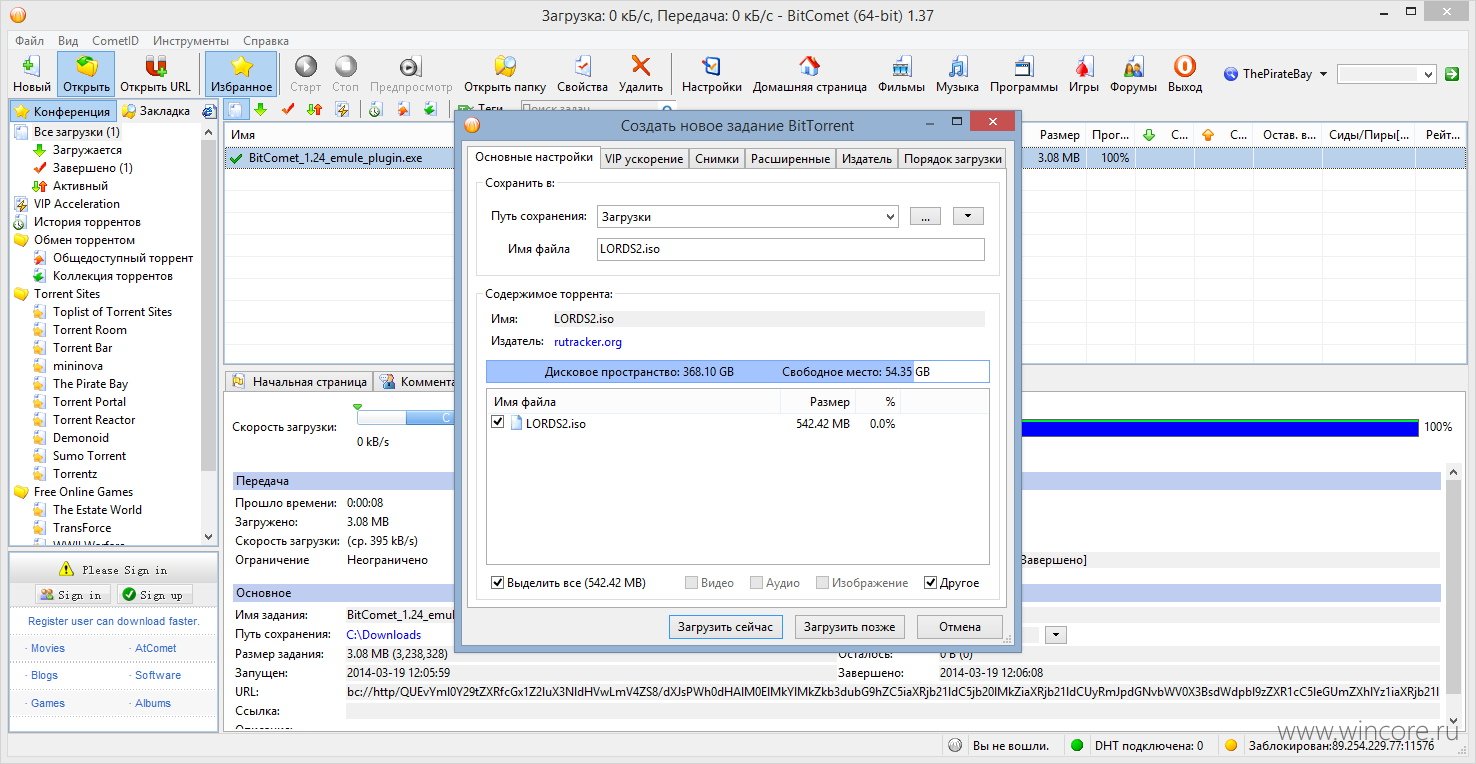Click the disk space usage bar
1476x764 pixels.
coord(737,371)
